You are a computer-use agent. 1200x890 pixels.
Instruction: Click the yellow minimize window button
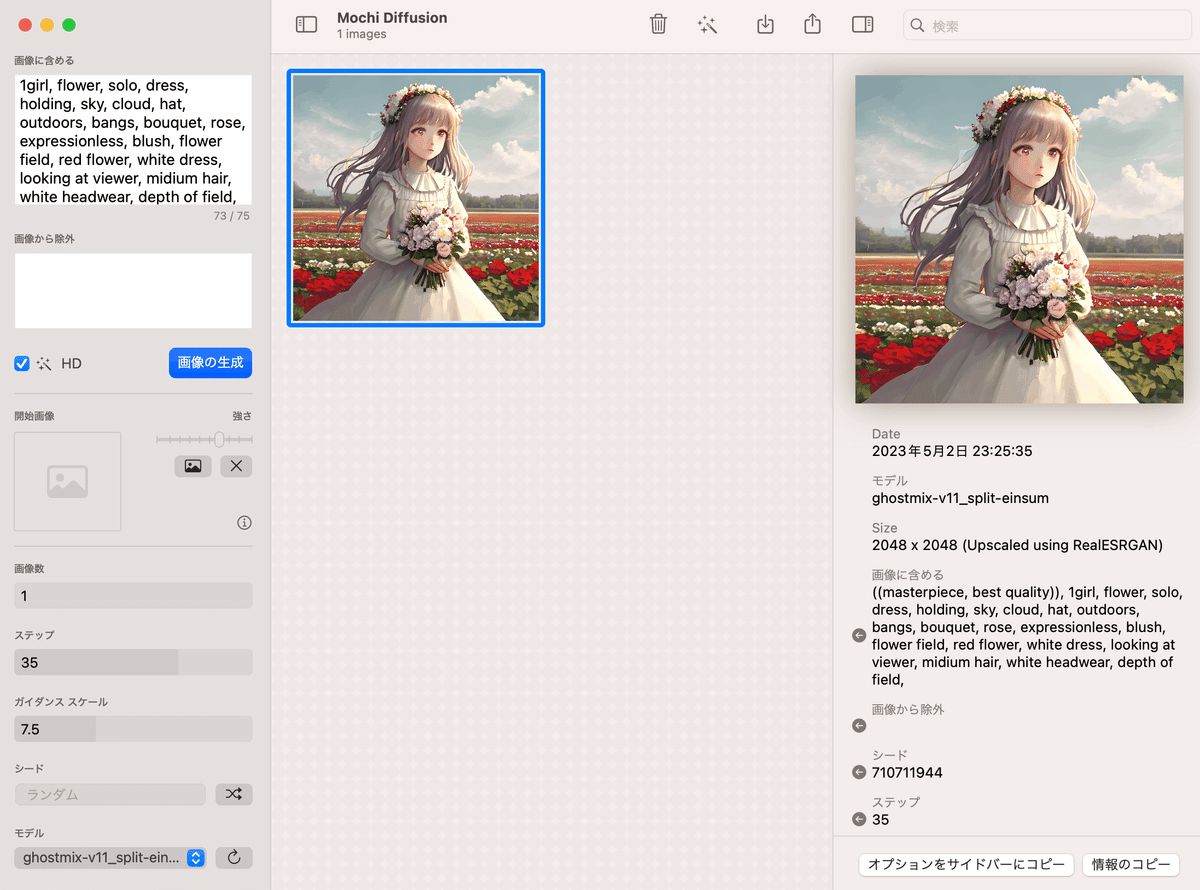click(x=47, y=25)
